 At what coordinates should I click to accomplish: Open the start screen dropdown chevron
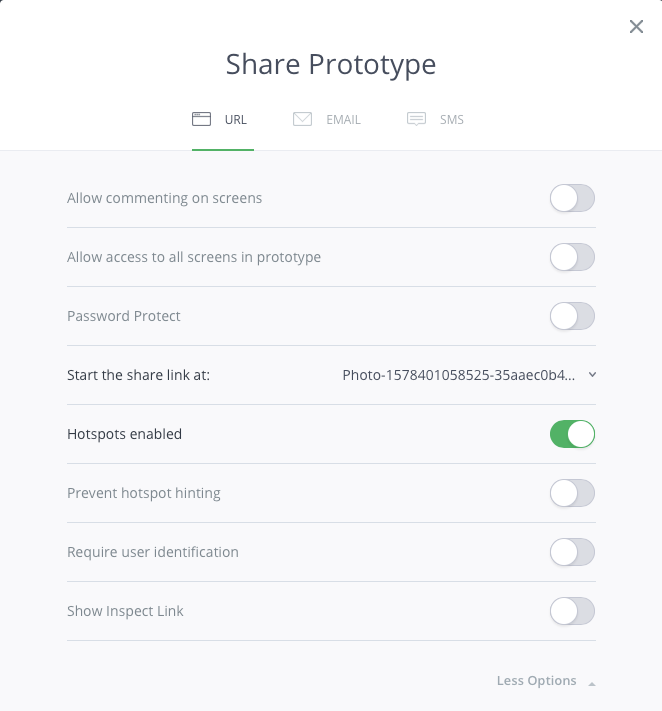[592, 375]
